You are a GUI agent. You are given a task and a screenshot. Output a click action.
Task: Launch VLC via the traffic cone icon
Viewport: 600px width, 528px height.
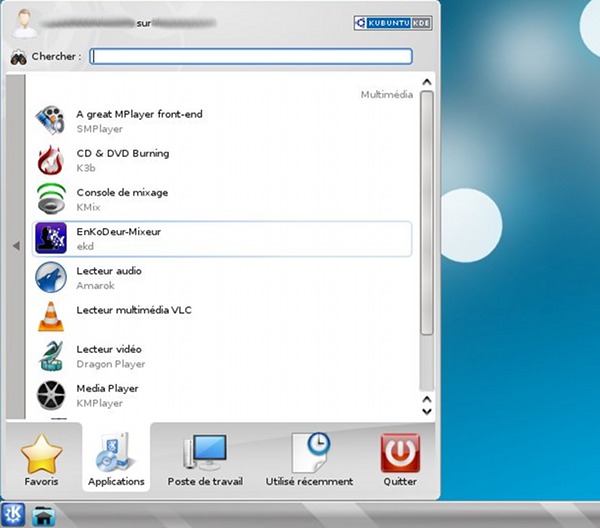coord(51,317)
